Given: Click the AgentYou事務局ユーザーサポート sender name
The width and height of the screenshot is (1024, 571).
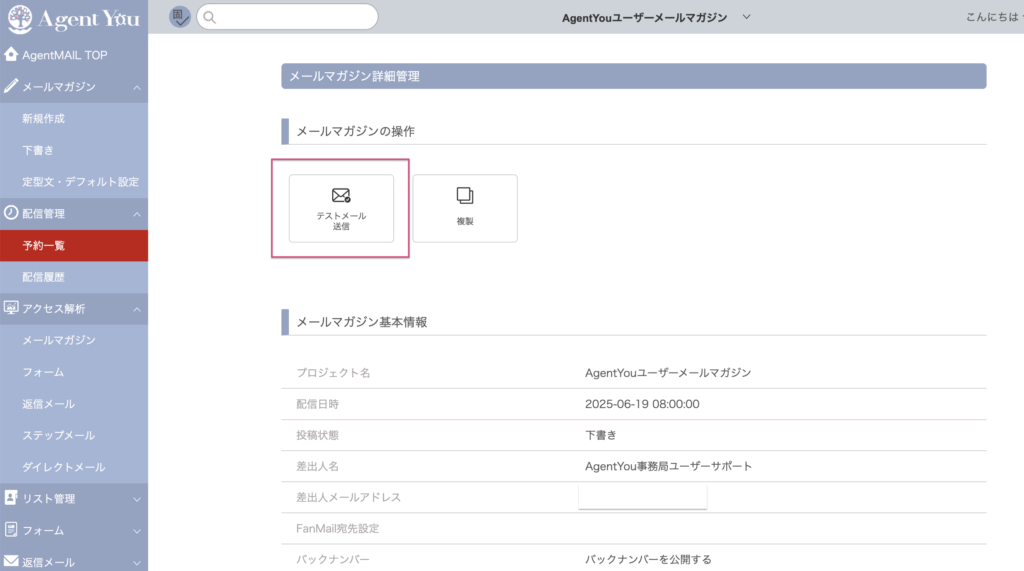Looking at the screenshot, I should 668,466.
